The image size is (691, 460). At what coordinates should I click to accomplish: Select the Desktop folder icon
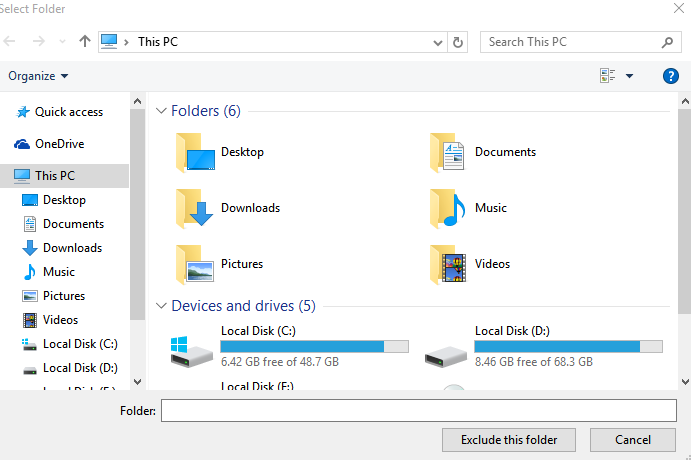tap(195, 152)
